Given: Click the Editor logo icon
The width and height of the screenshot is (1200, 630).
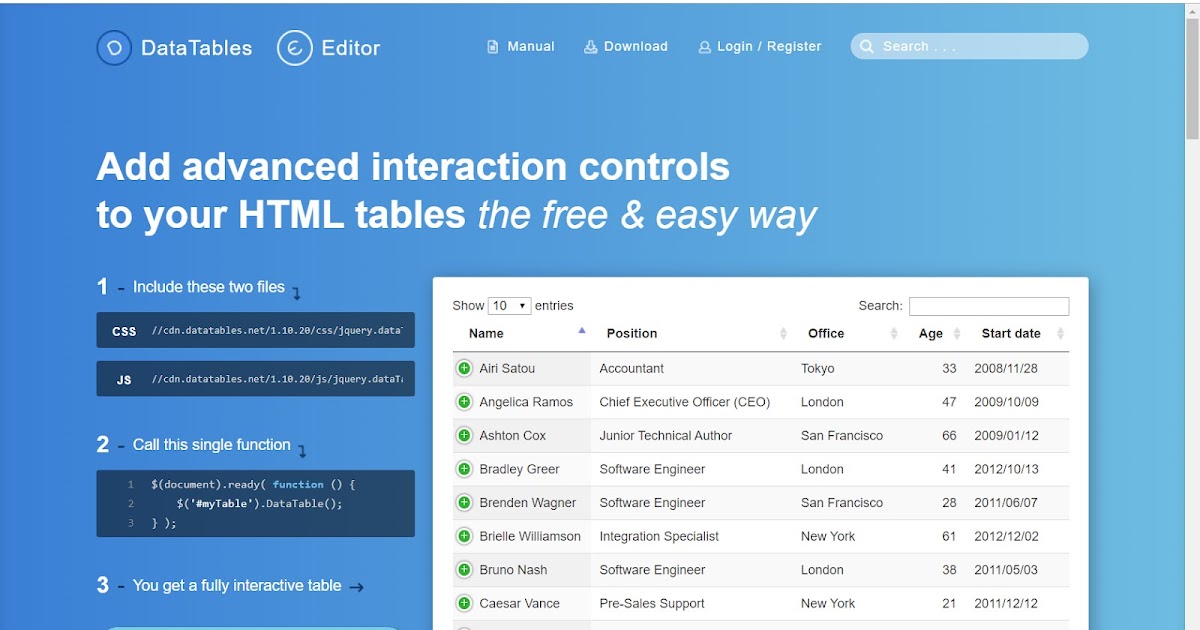Looking at the screenshot, I should tap(293, 47).
